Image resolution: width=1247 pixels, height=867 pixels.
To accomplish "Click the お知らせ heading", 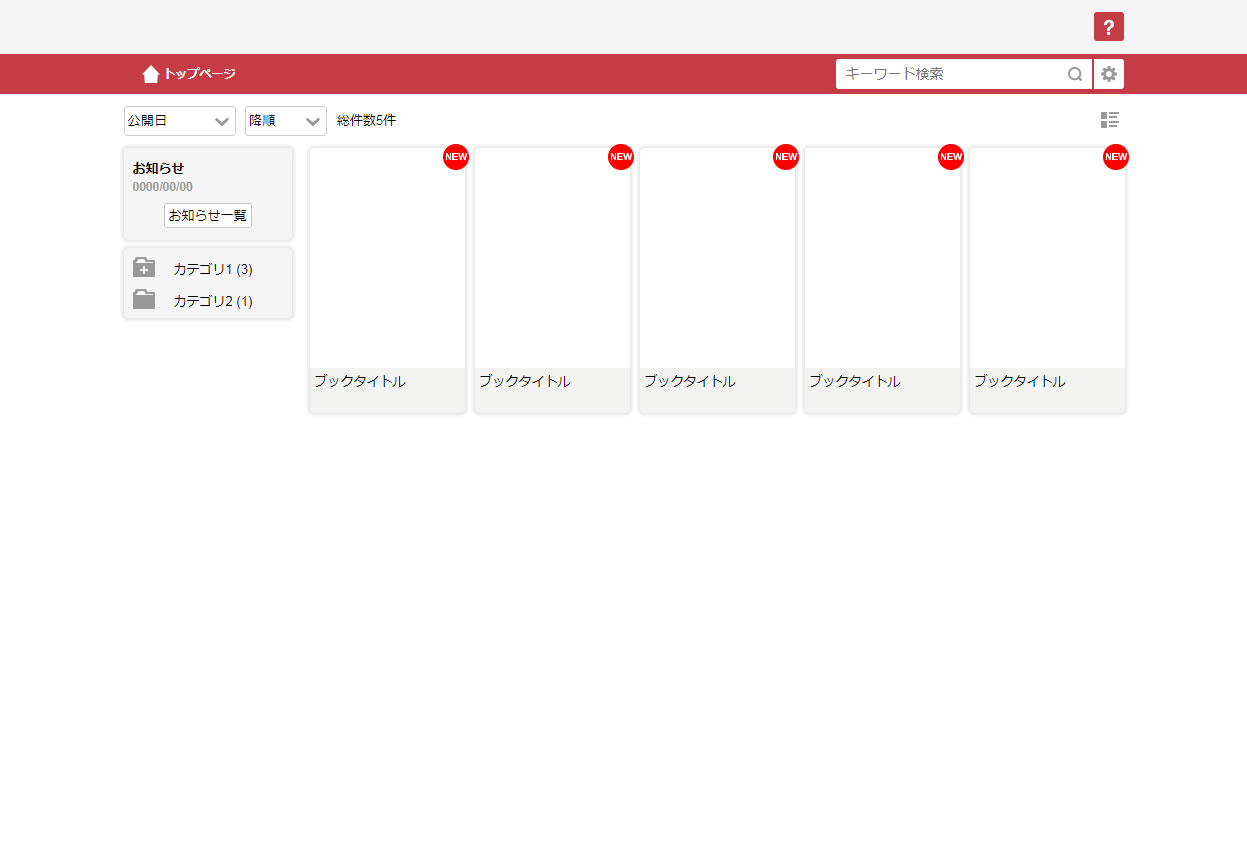I will tap(158, 168).
